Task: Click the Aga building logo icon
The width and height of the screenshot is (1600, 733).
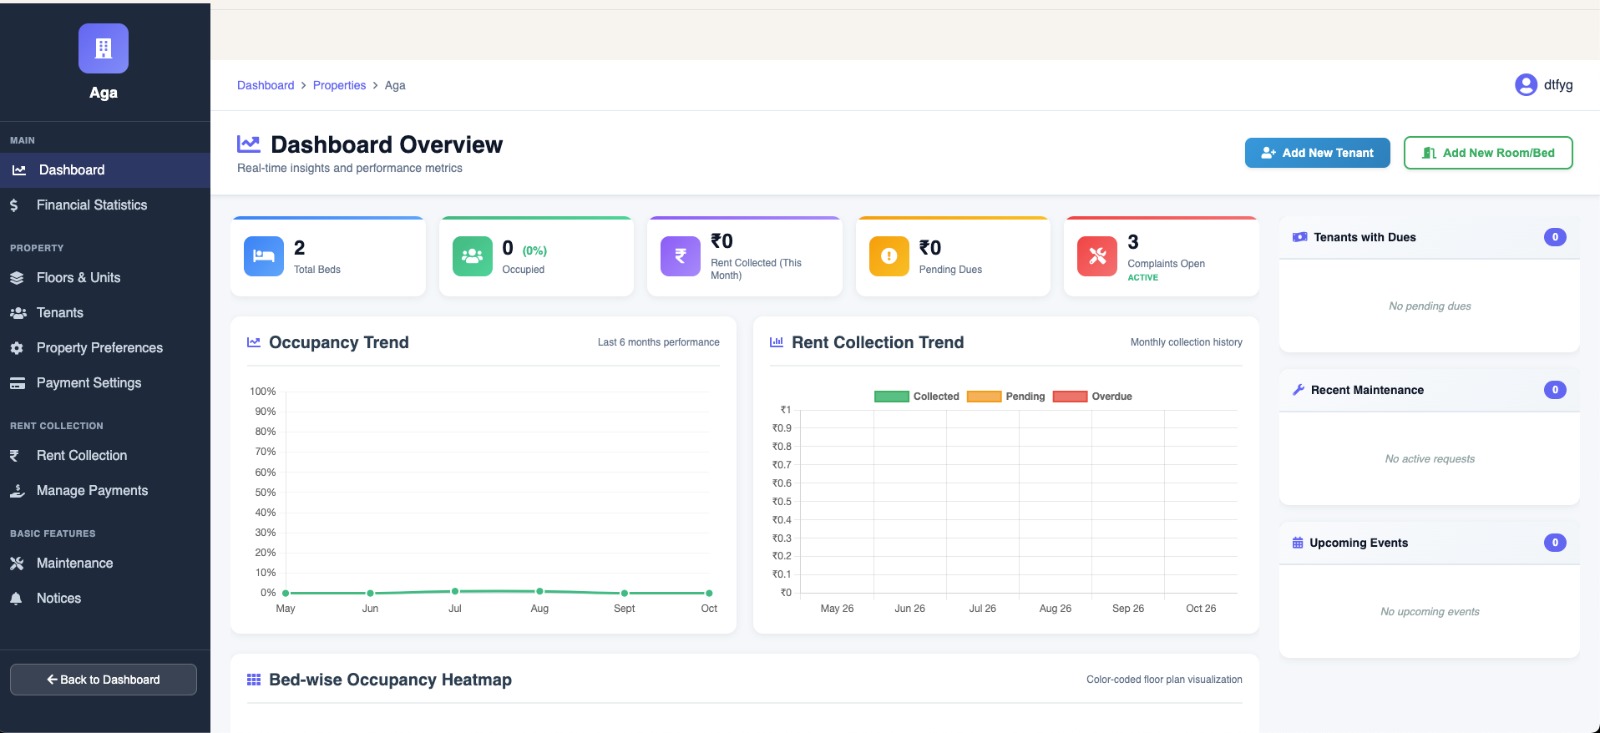Action: [x=103, y=48]
